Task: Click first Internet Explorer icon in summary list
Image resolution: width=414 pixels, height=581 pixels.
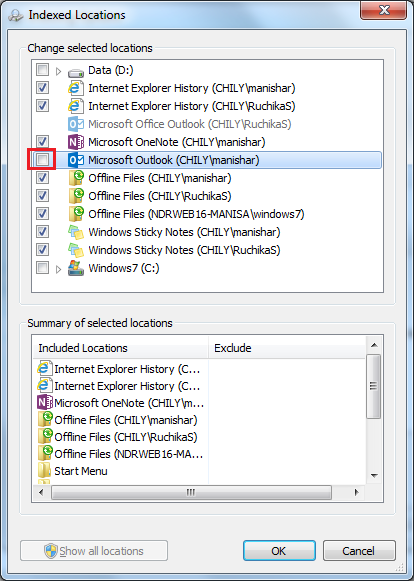Action: point(45,369)
